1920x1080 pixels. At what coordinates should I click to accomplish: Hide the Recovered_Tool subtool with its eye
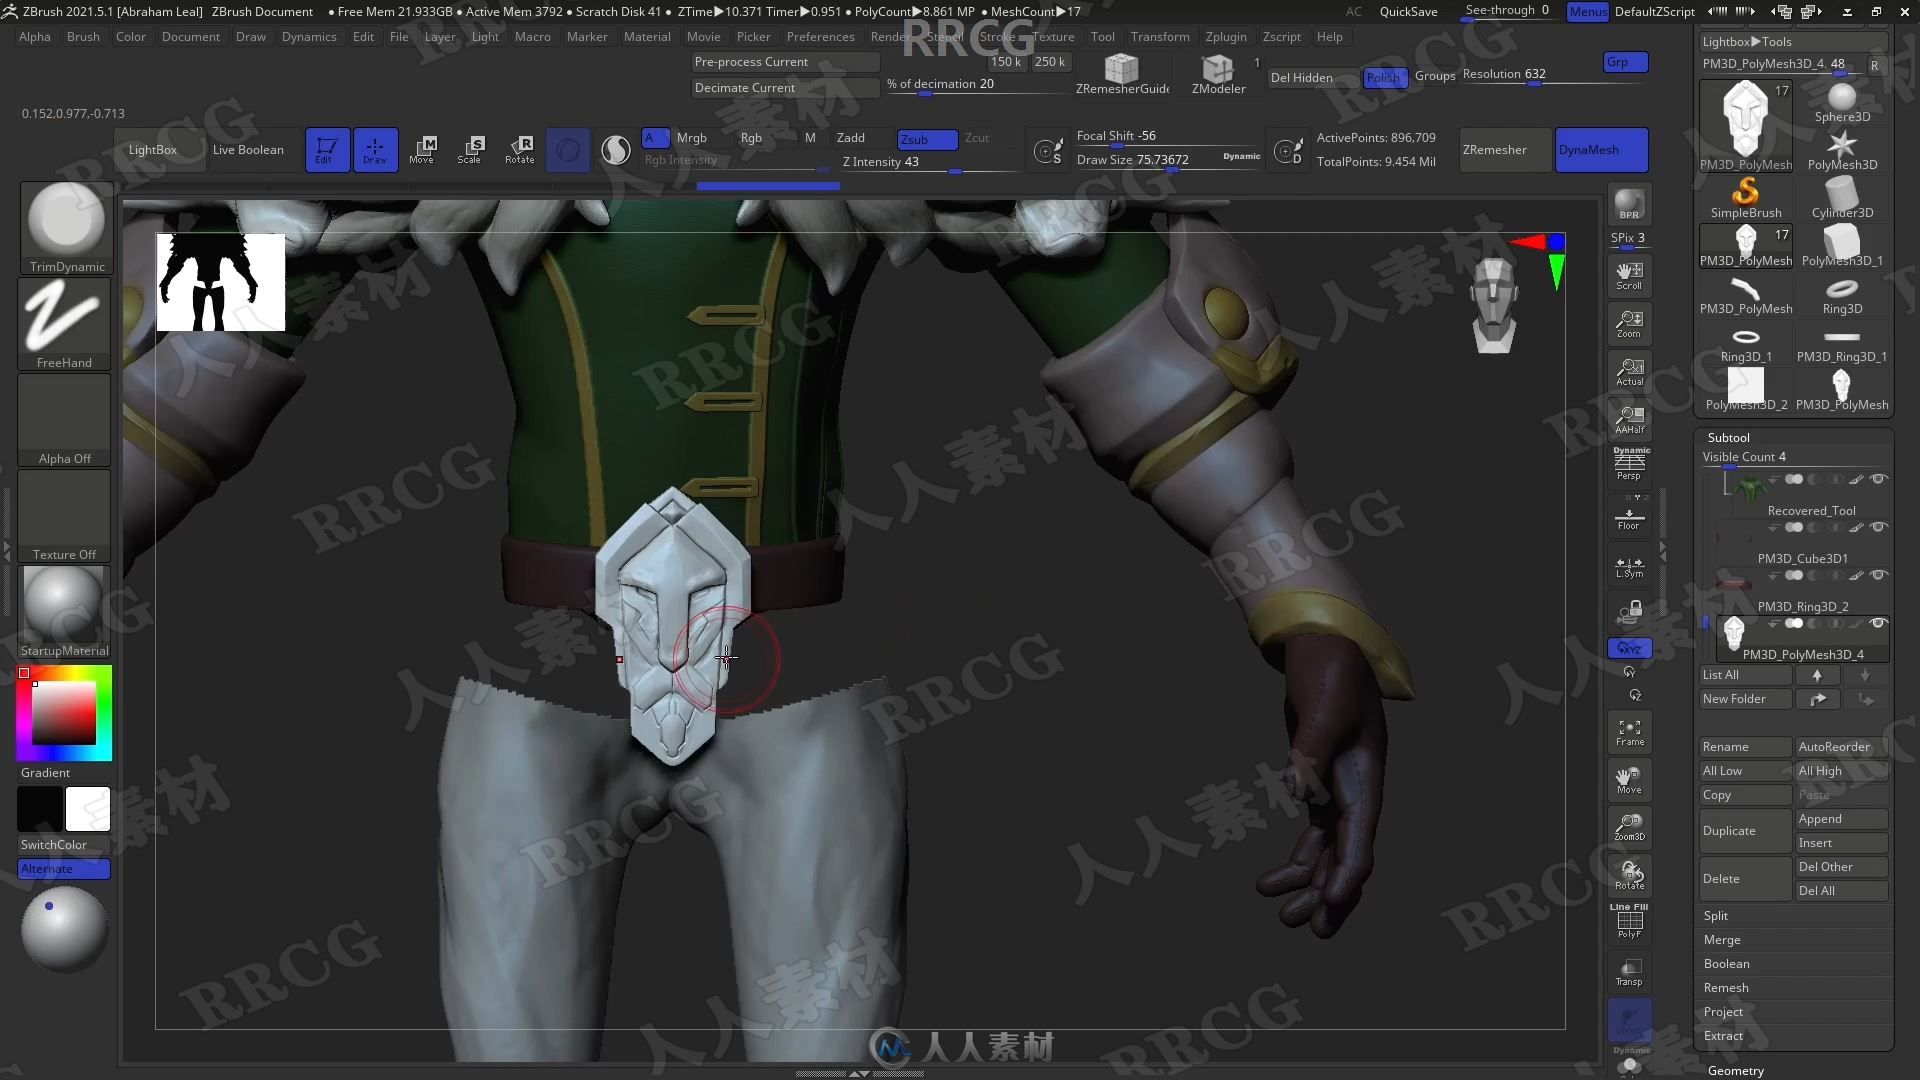point(1878,479)
